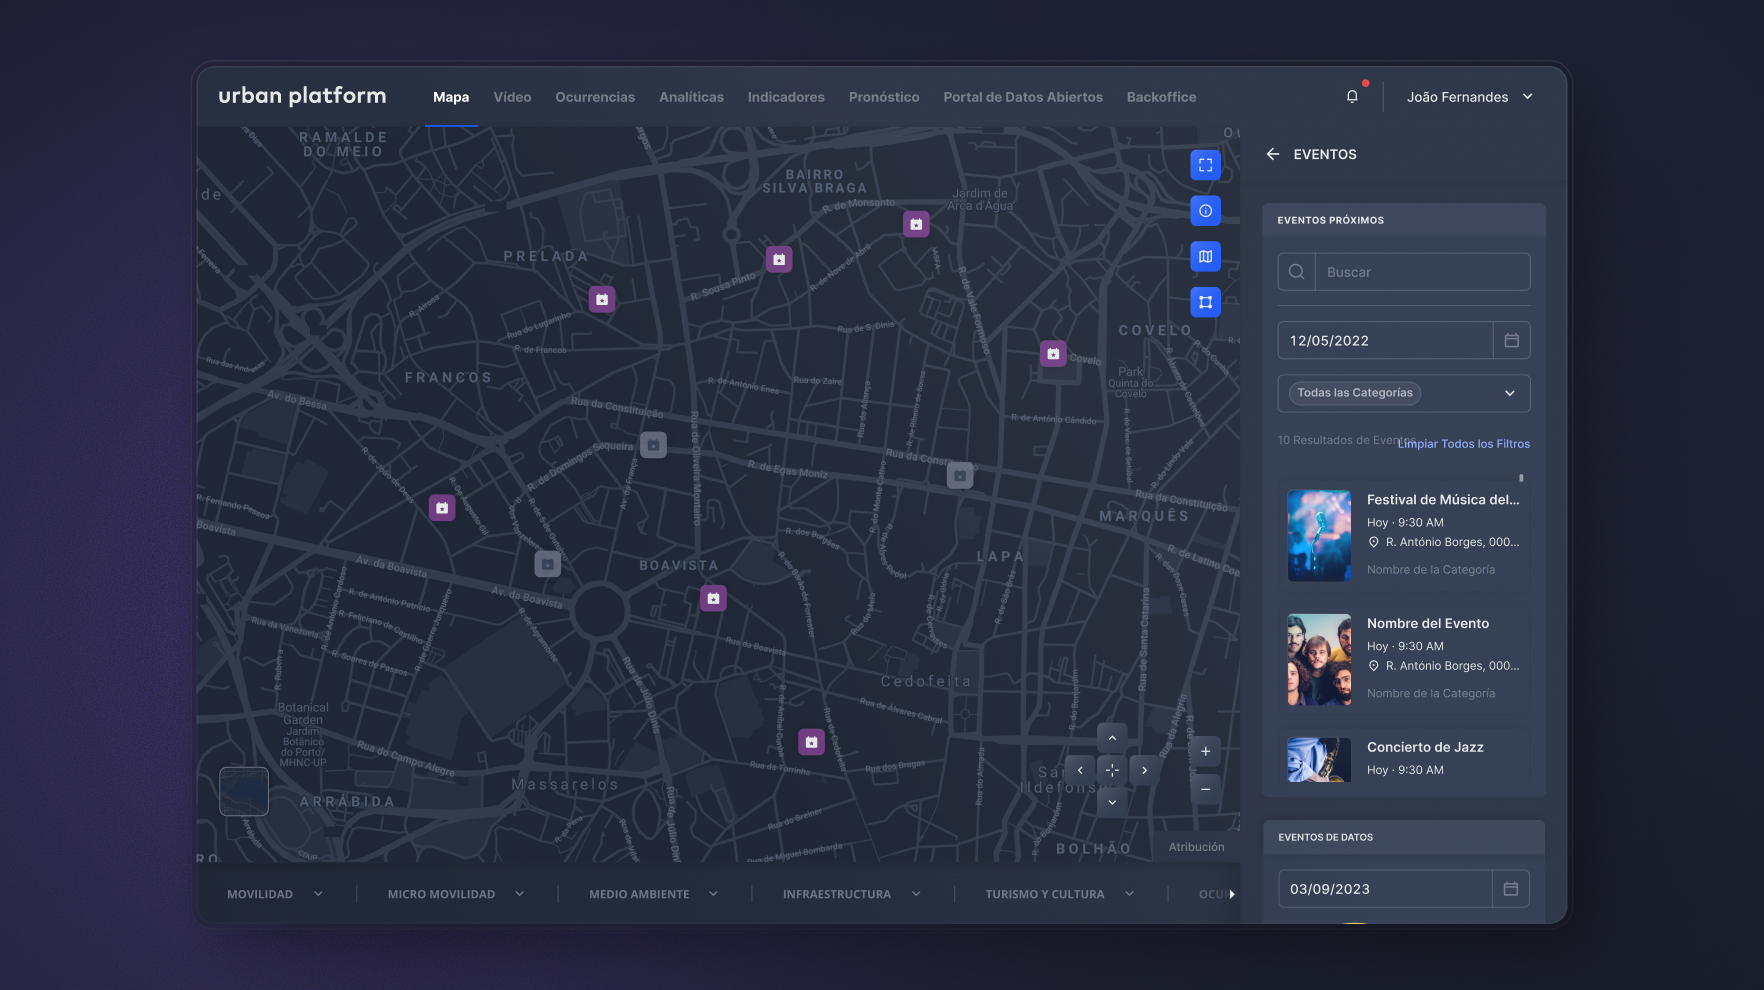Expand Todas las Categorías dropdown
The width and height of the screenshot is (1764, 990).
[1509, 393]
